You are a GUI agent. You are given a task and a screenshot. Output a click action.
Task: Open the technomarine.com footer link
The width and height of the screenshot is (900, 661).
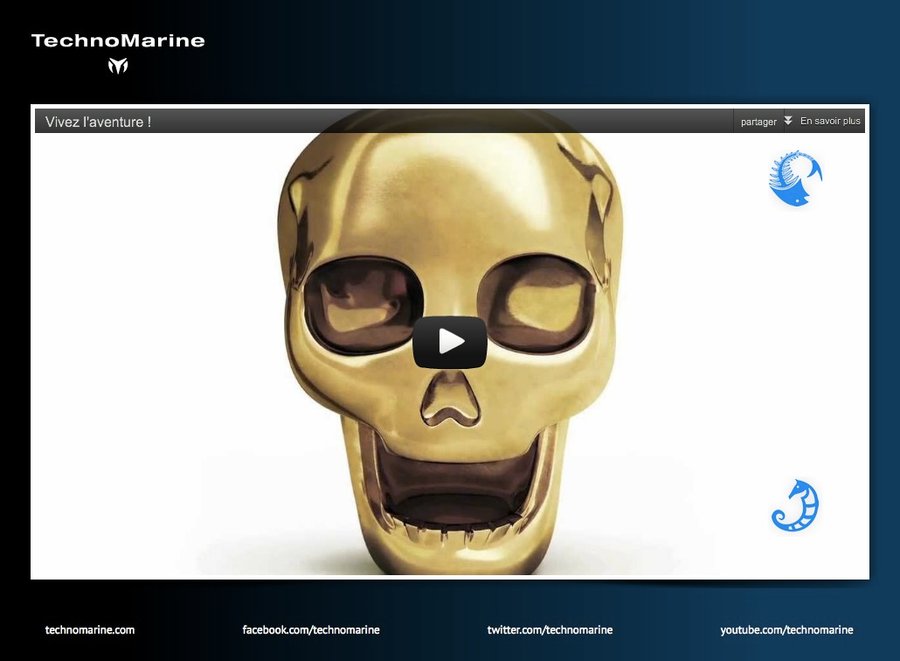tap(90, 630)
